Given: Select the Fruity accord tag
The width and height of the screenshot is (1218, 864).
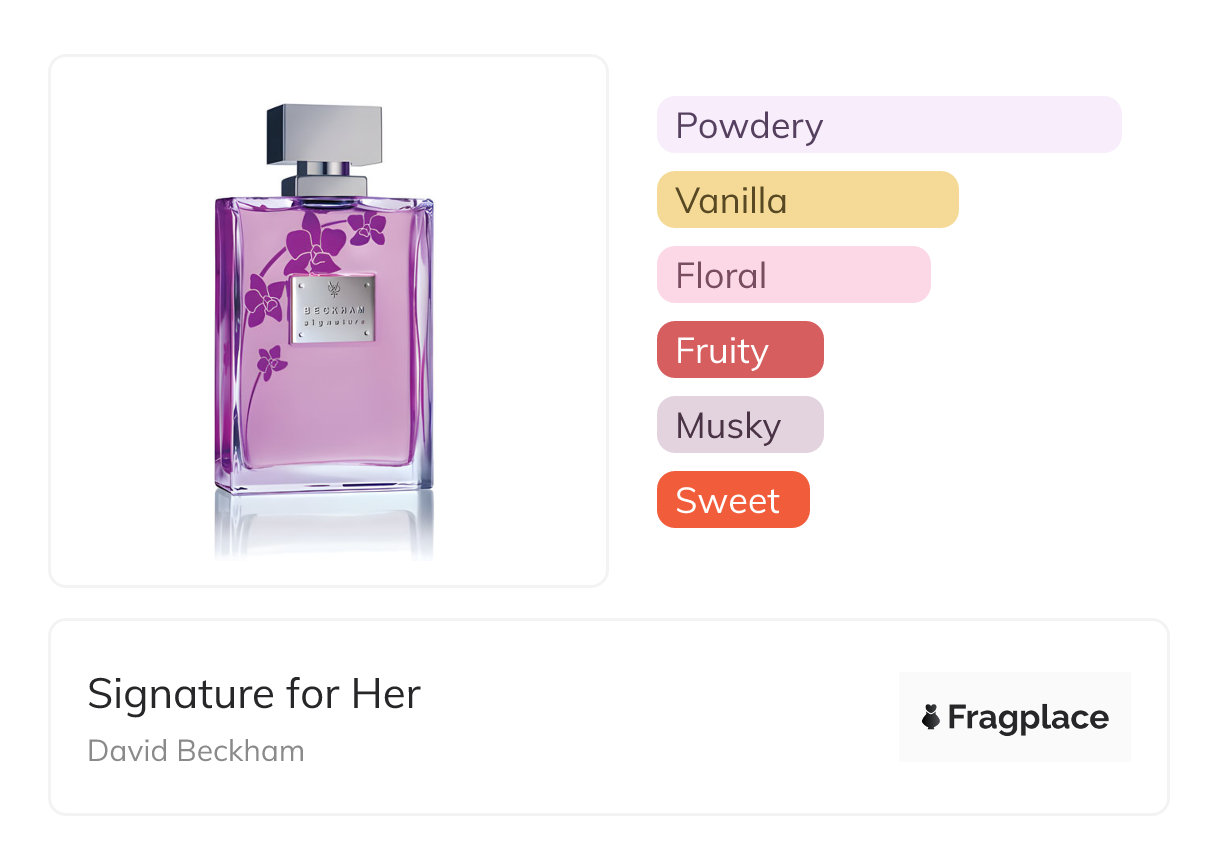Looking at the screenshot, I should click(740, 350).
